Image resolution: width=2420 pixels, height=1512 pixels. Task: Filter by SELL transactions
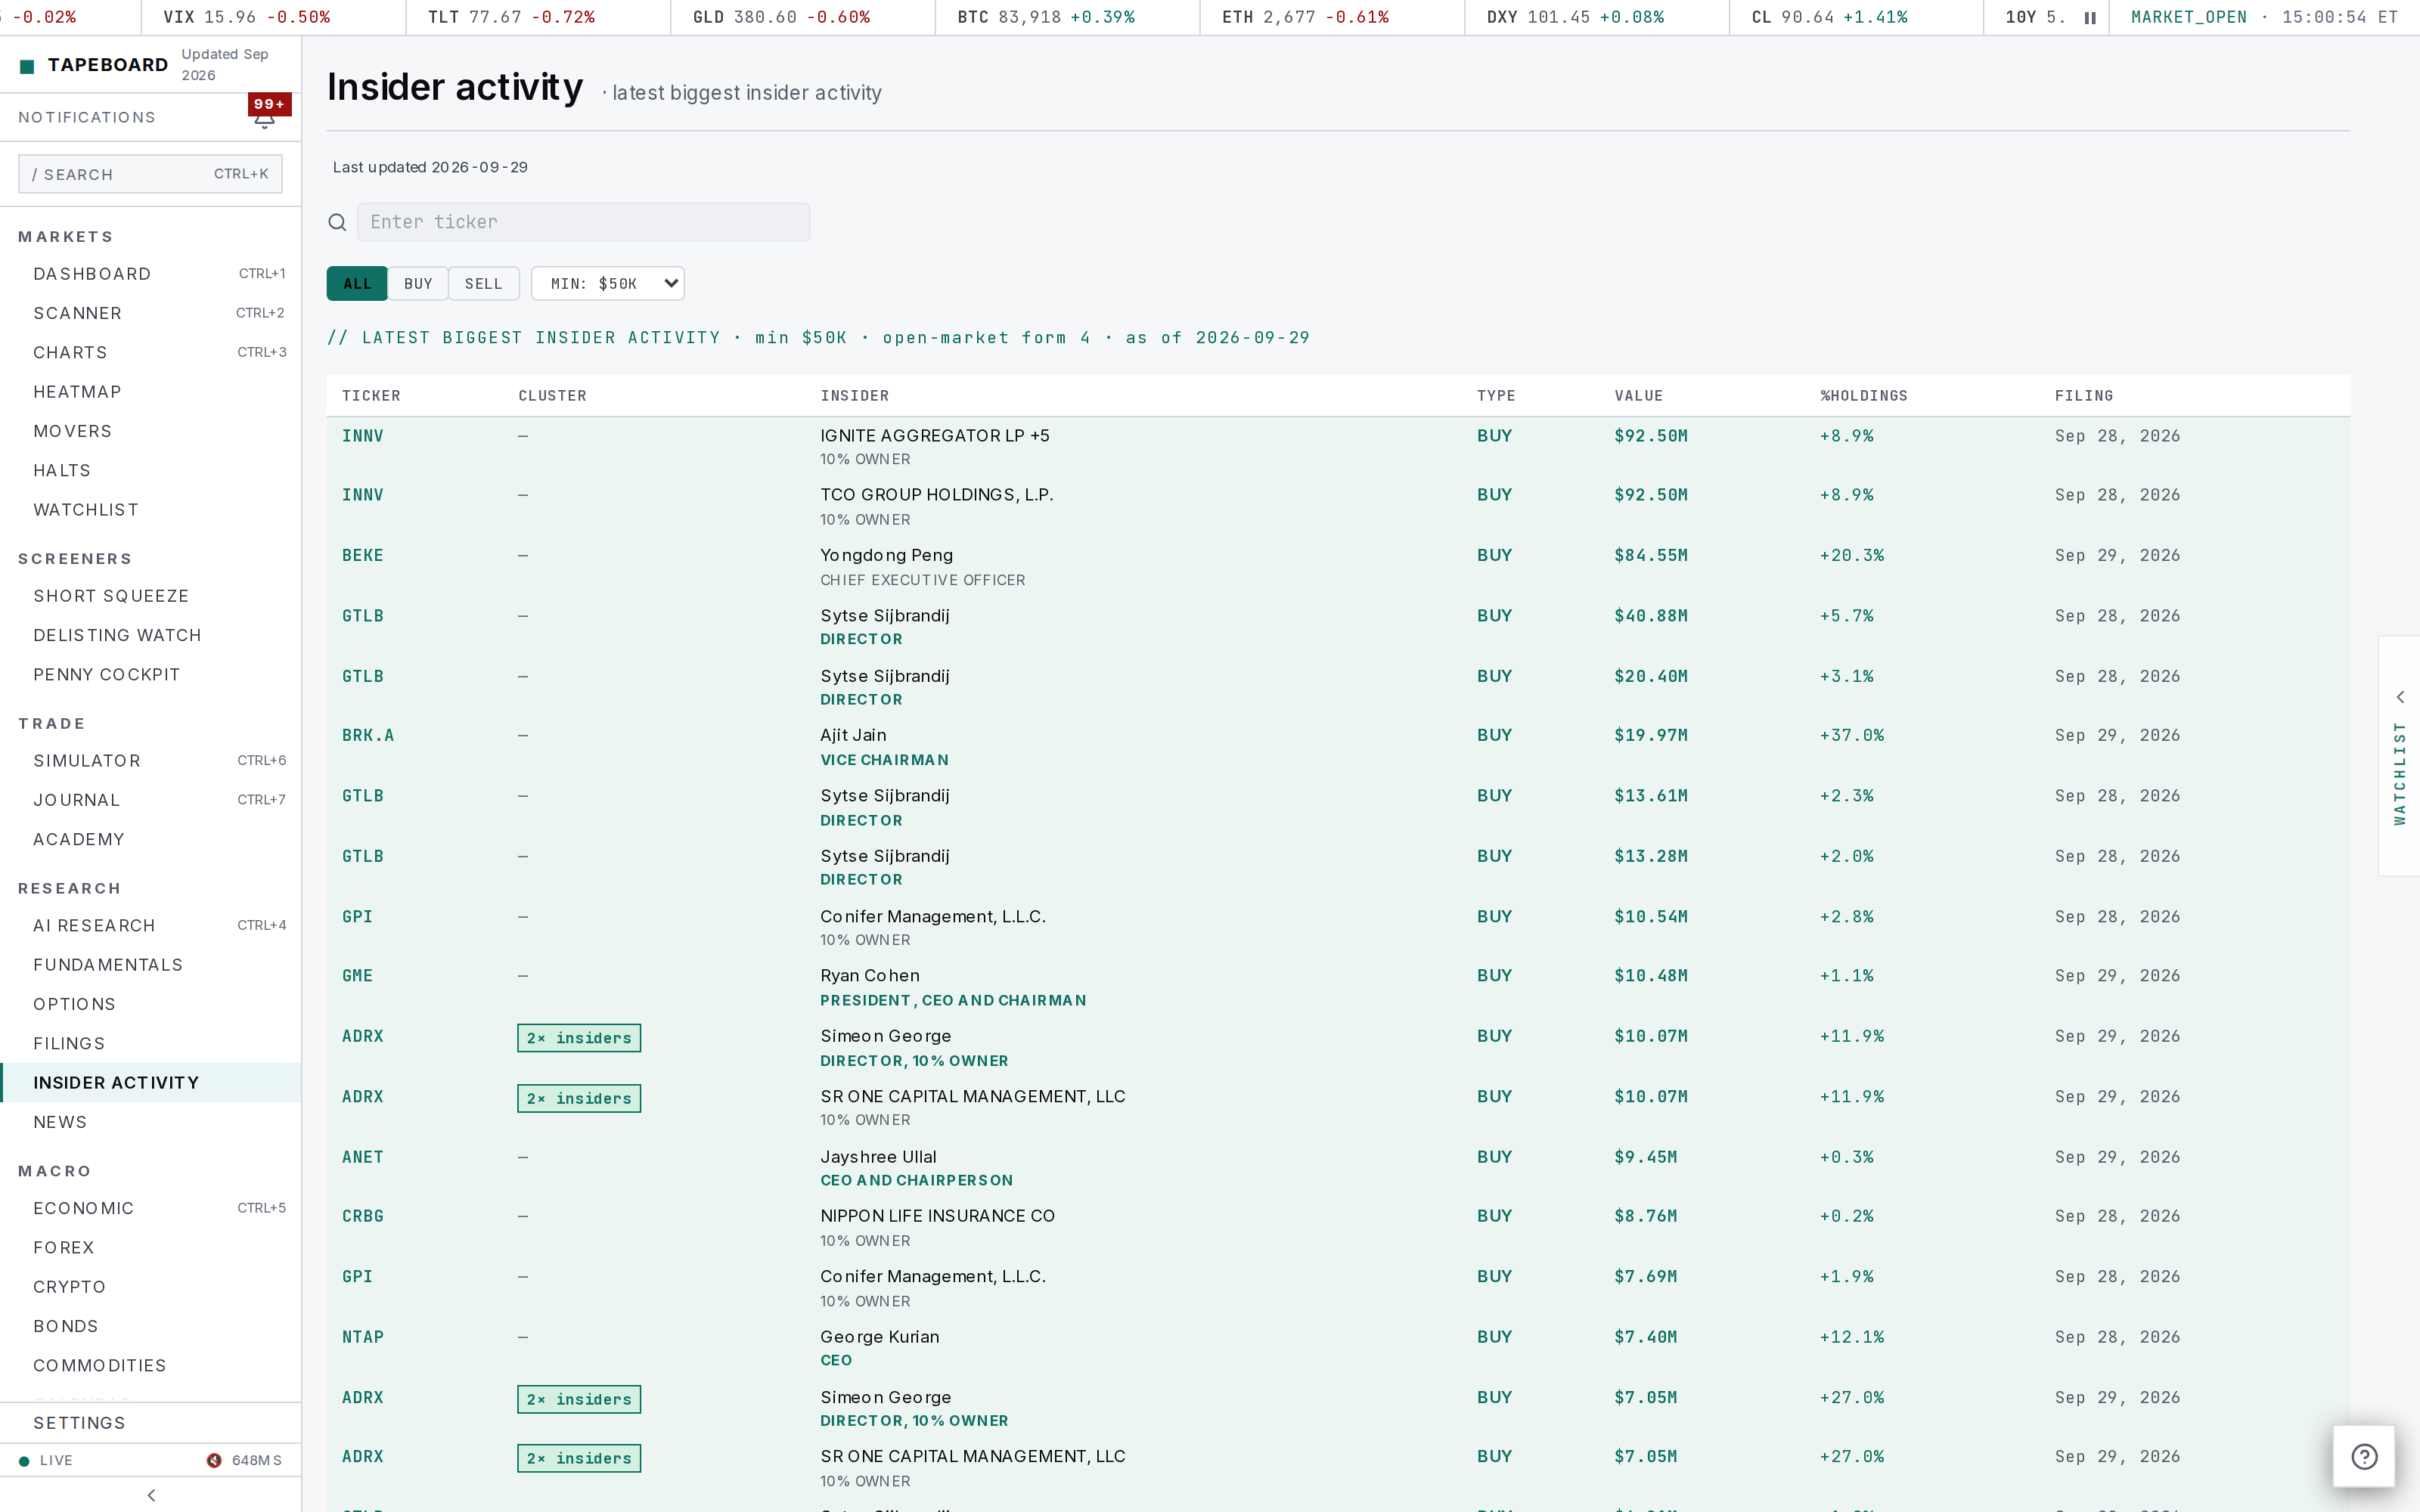coord(484,284)
